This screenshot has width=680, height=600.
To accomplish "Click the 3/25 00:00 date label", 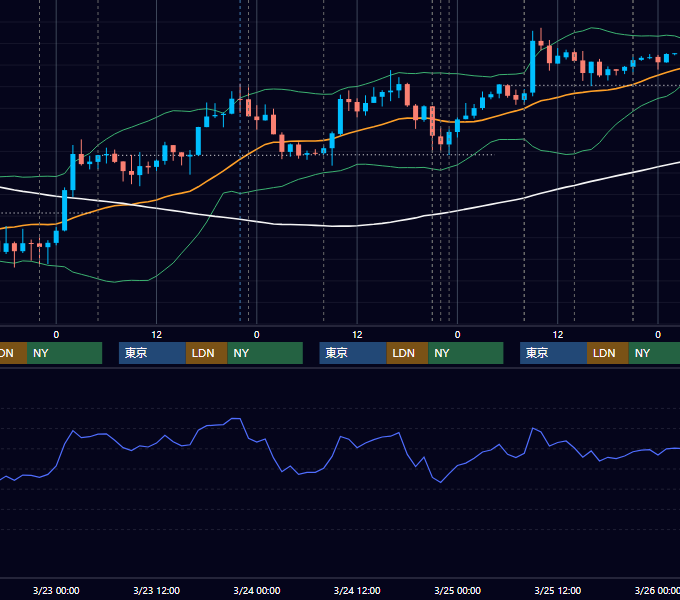I will point(457,590).
